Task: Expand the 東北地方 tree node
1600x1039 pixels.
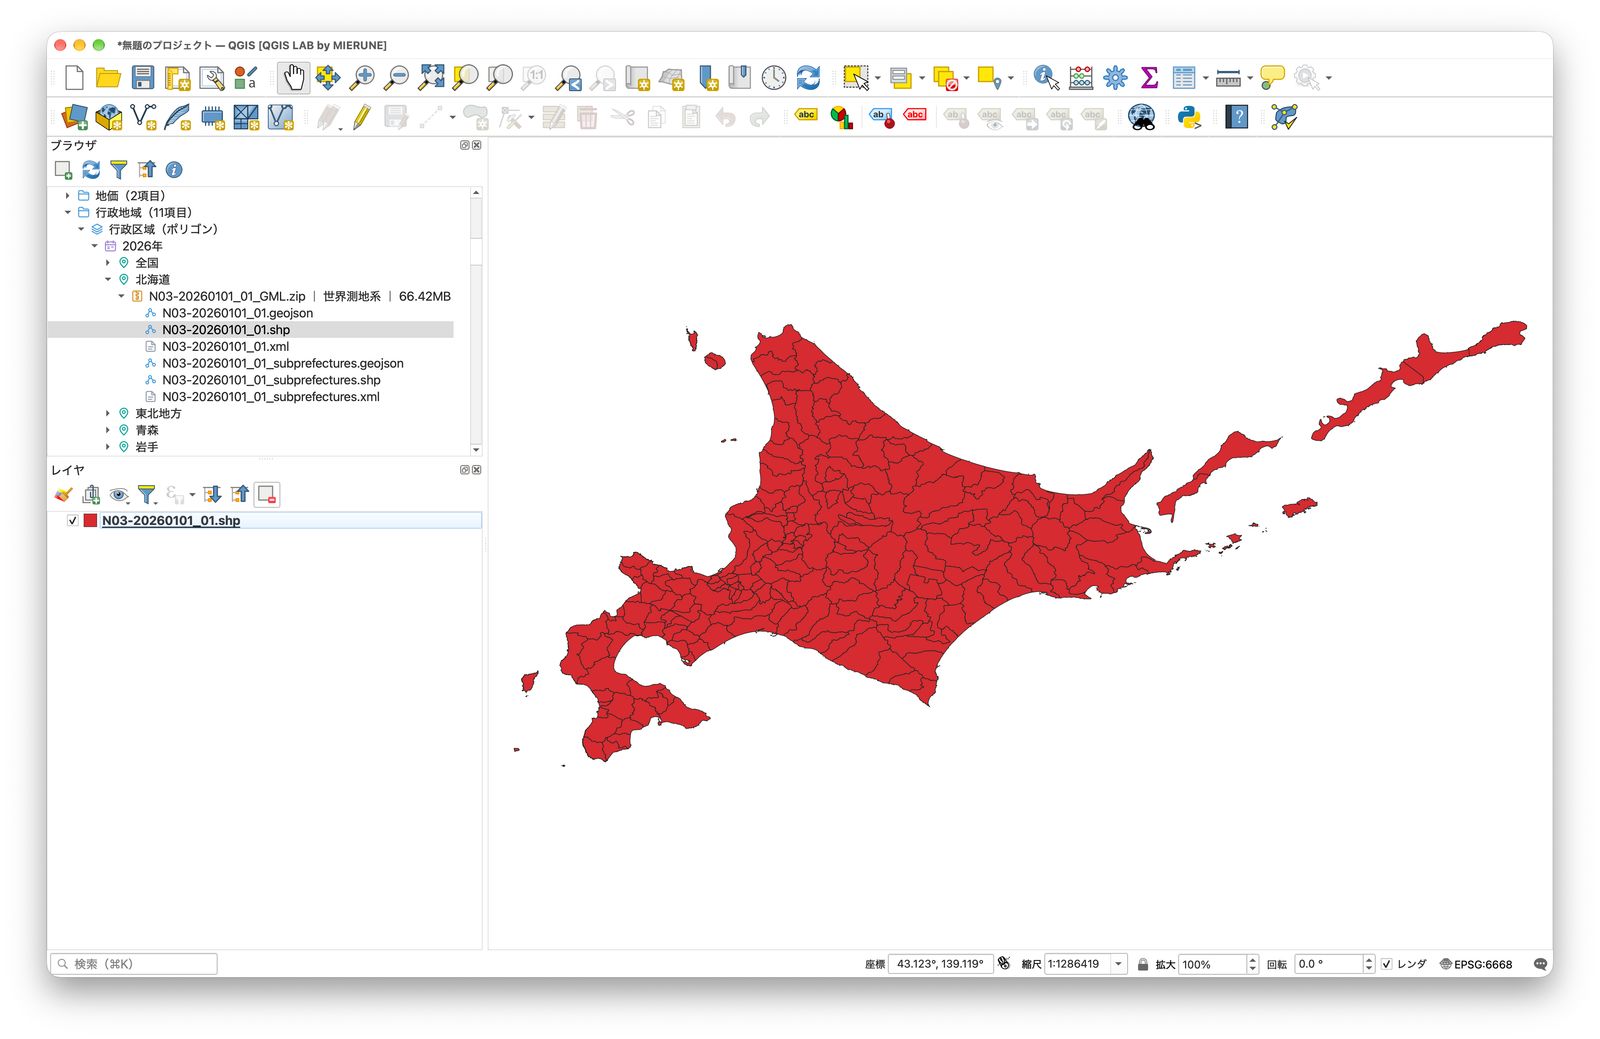Action: point(108,413)
